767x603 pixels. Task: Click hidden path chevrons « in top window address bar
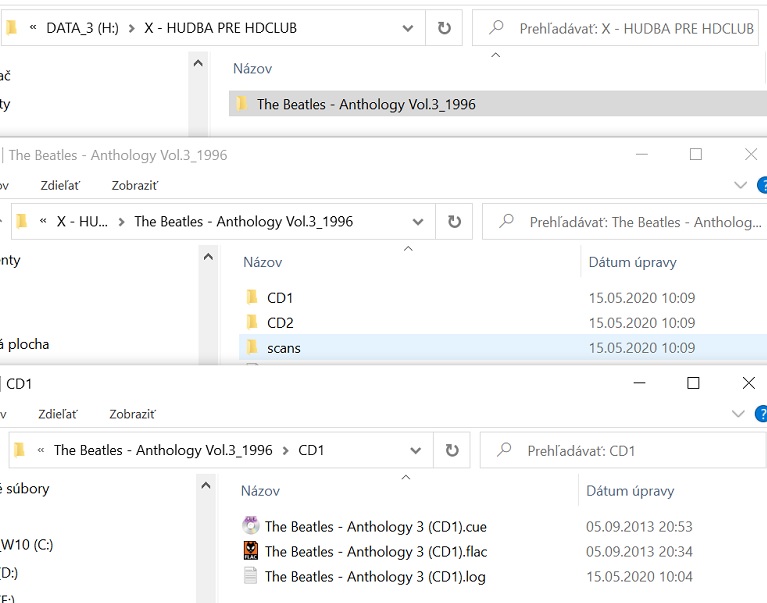point(33,27)
